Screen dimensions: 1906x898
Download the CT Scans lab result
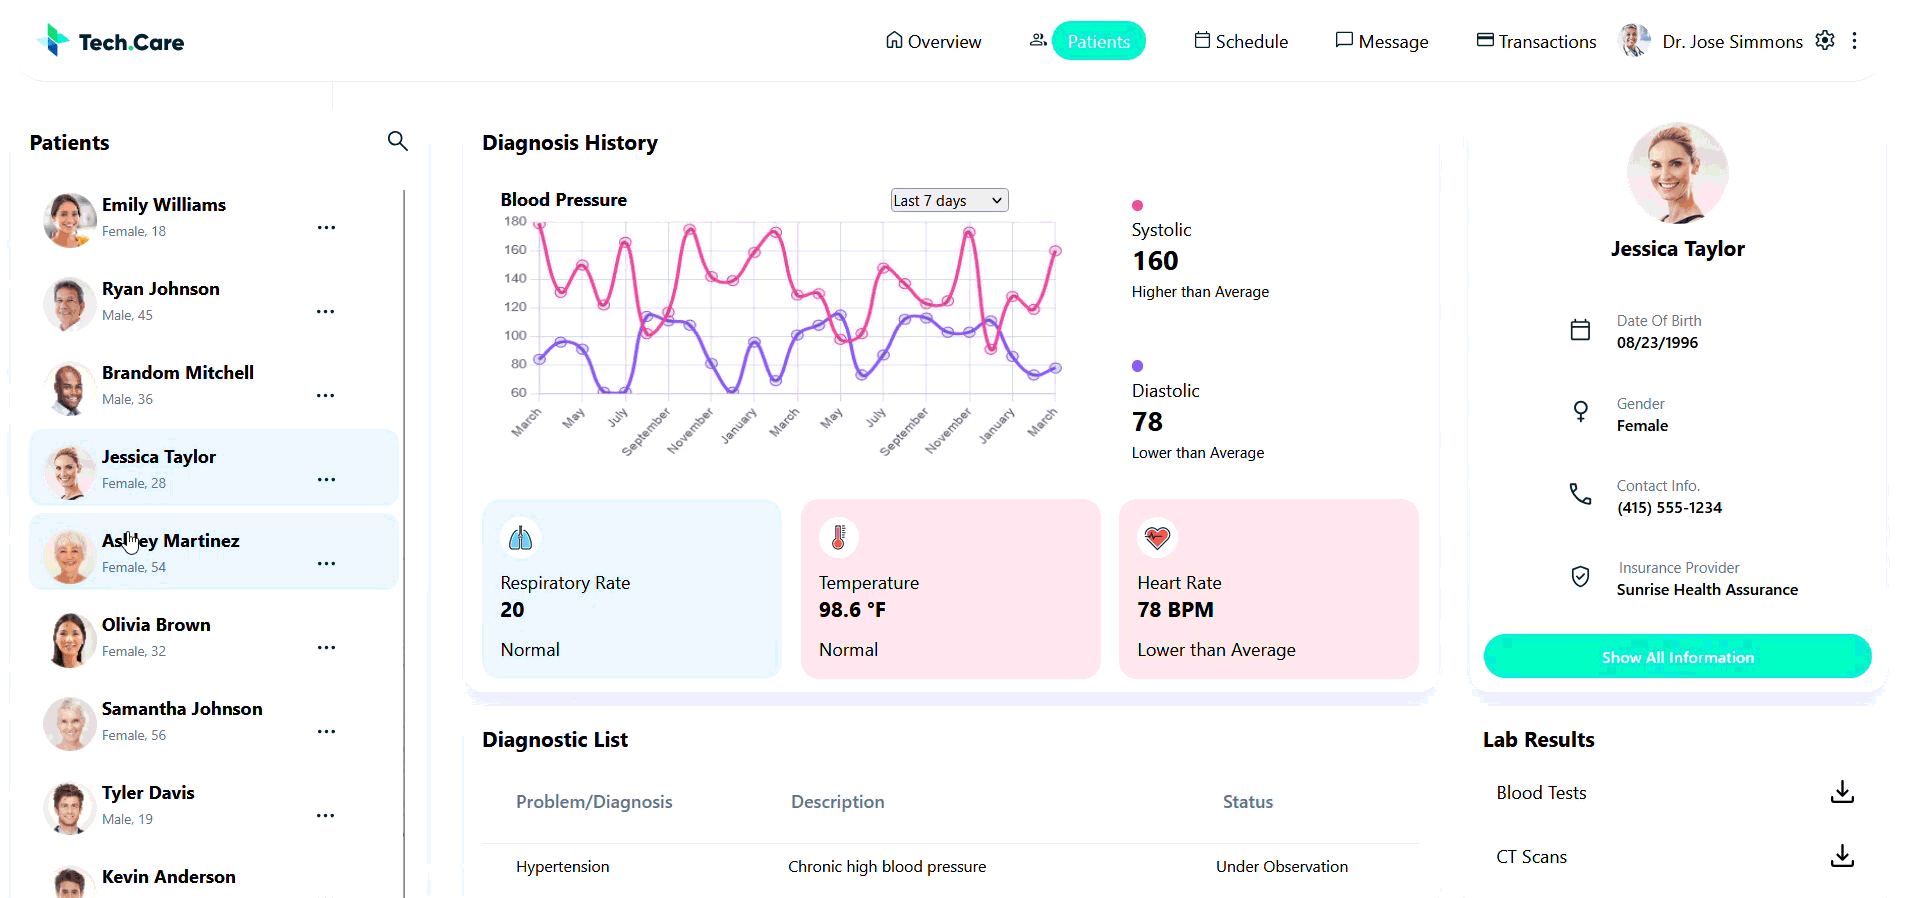[x=1842, y=856]
